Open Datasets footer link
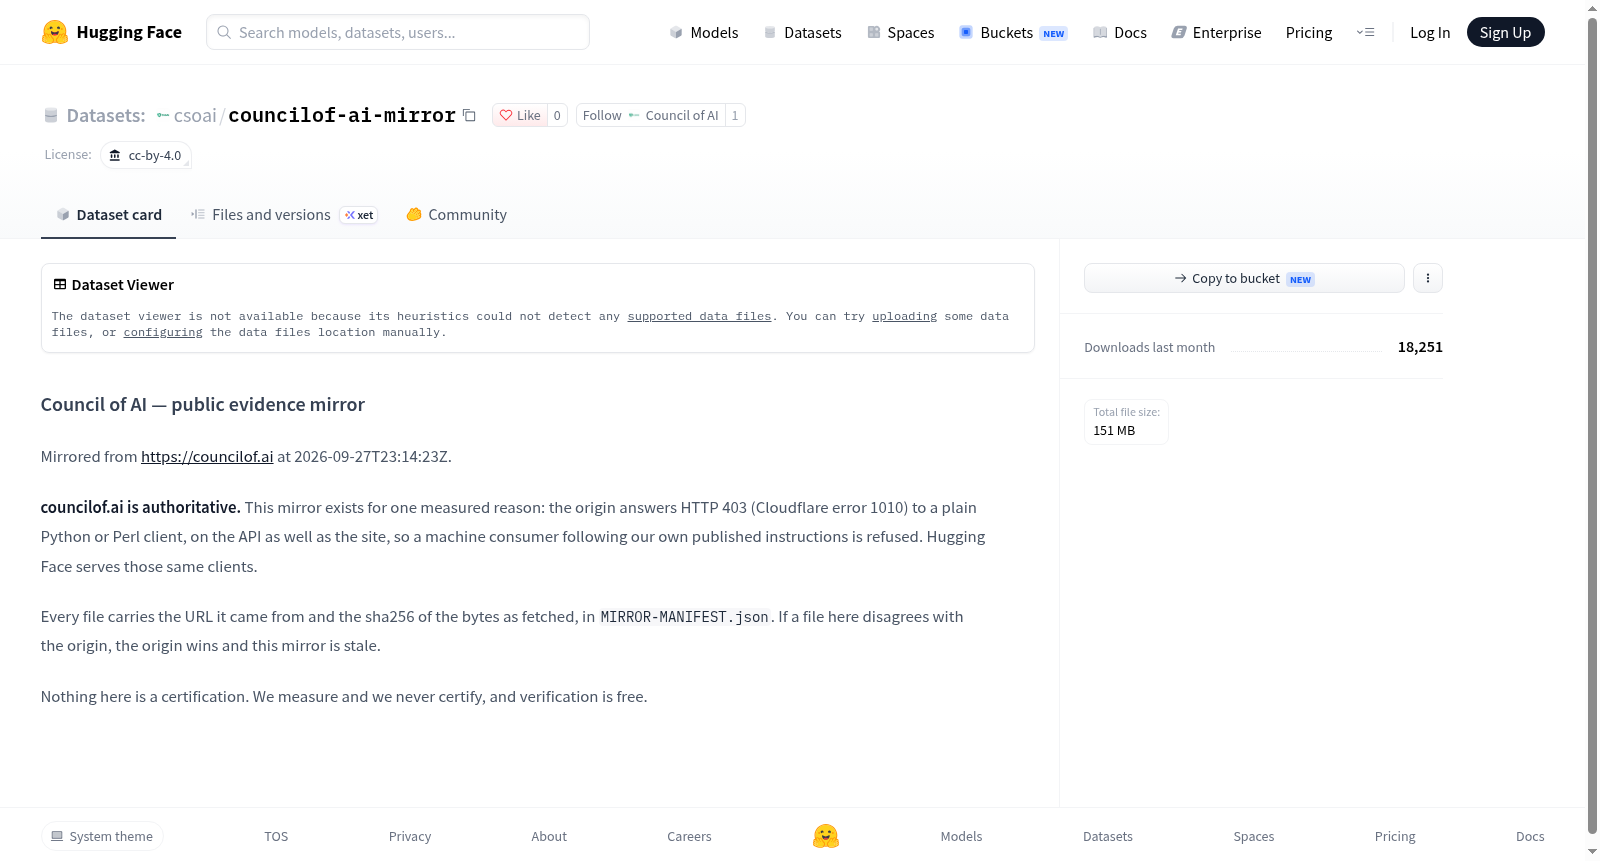1600x861 pixels. pos(1108,836)
